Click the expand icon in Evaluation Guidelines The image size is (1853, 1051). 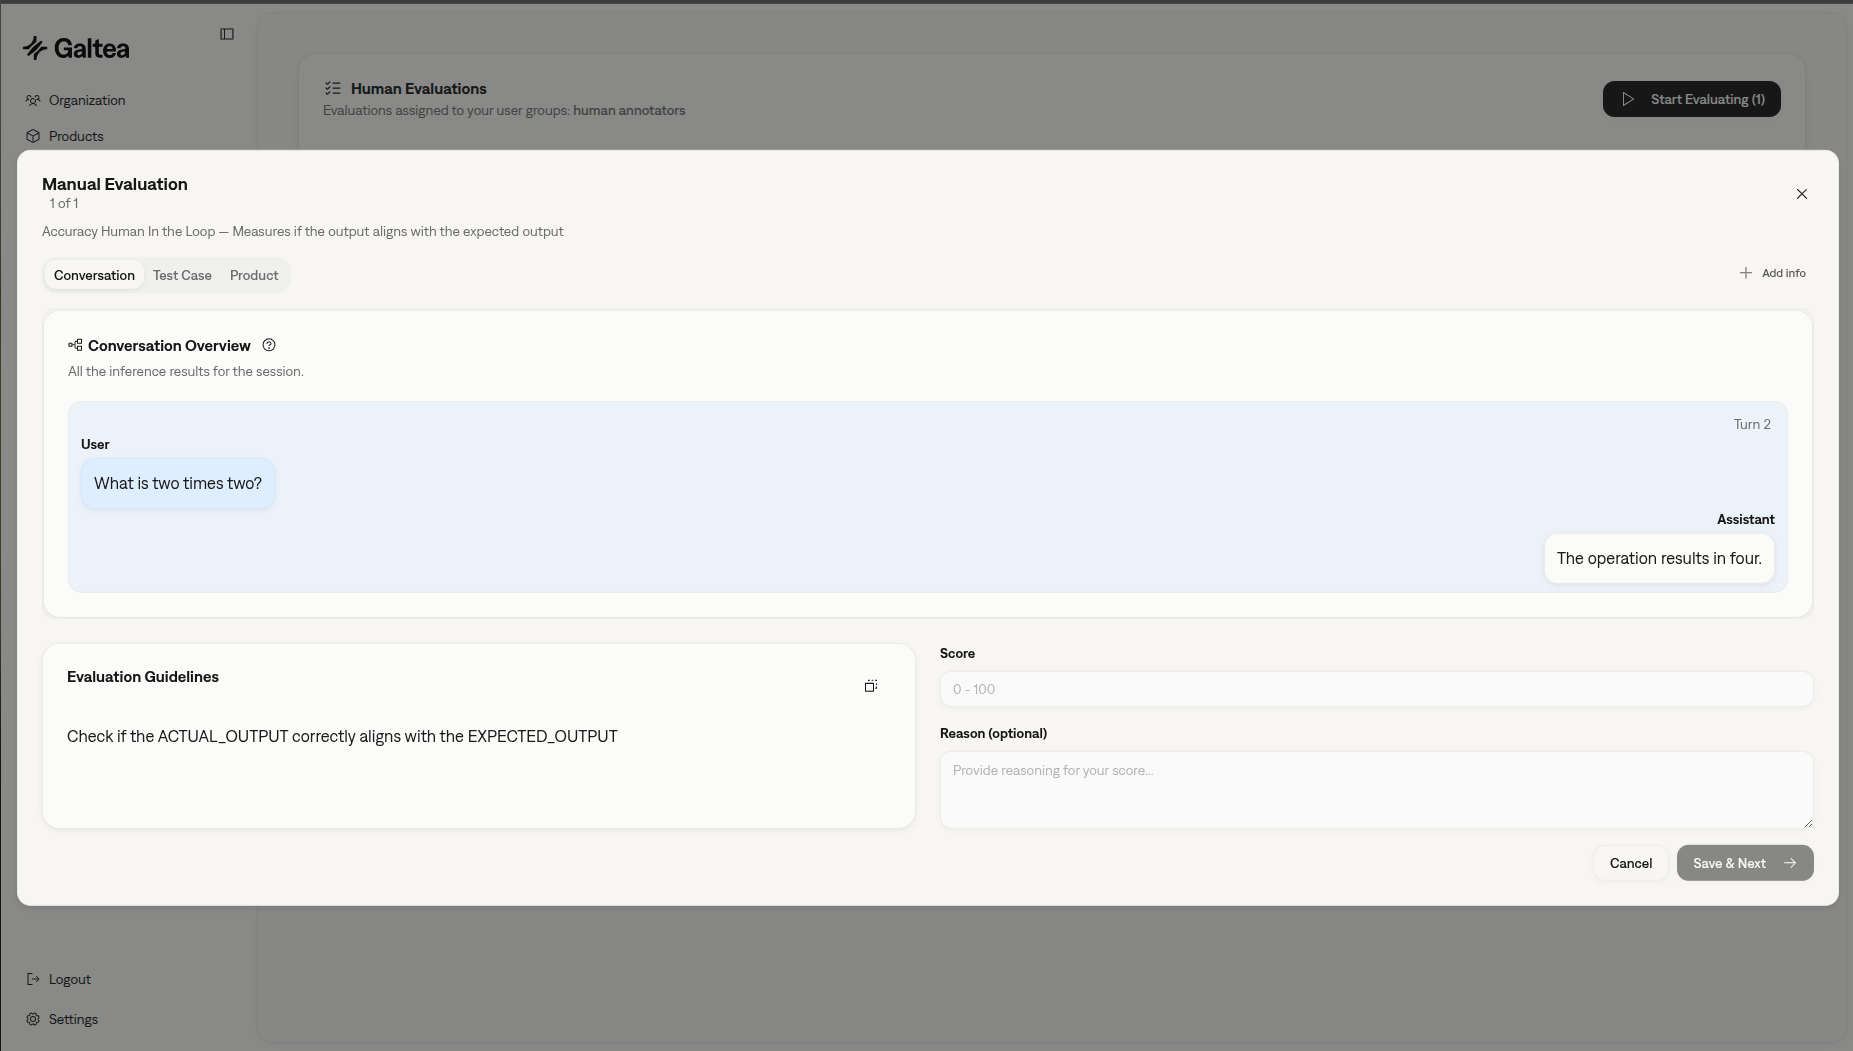coord(869,686)
